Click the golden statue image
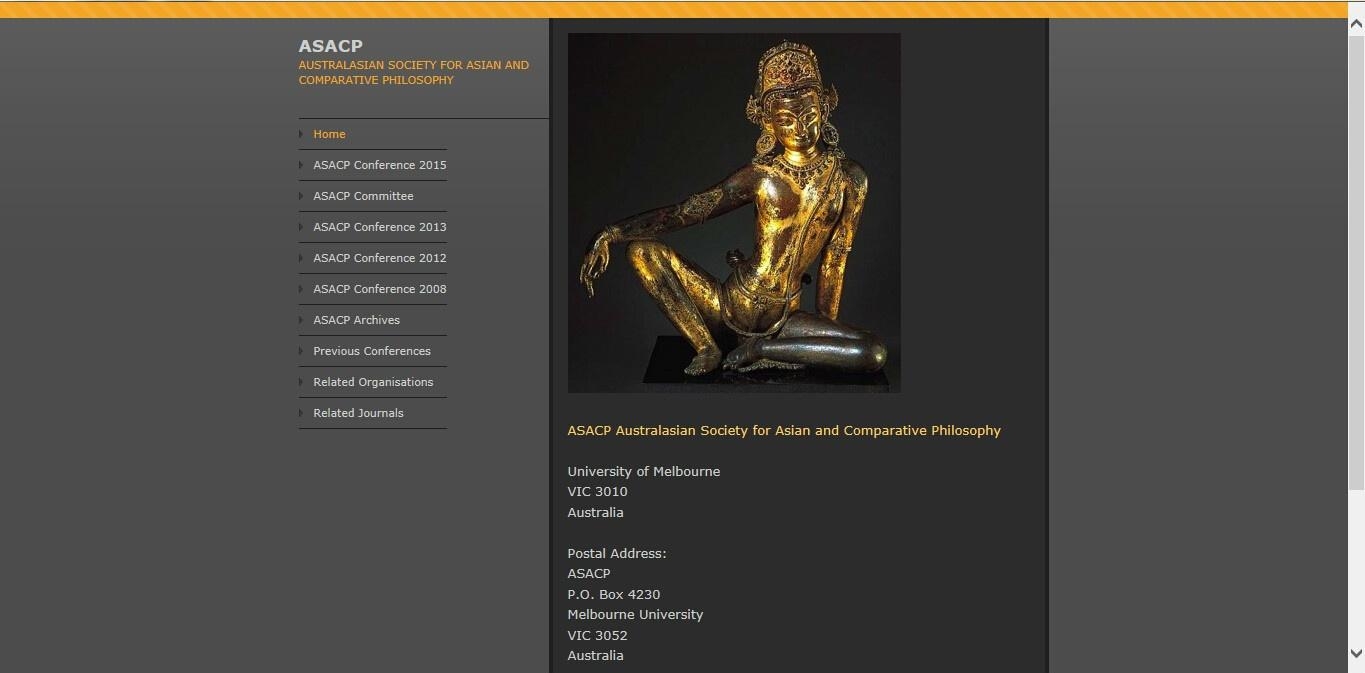The width and height of the screenshot is (1365, 673). pyautogui.click(x=734, y=213)
